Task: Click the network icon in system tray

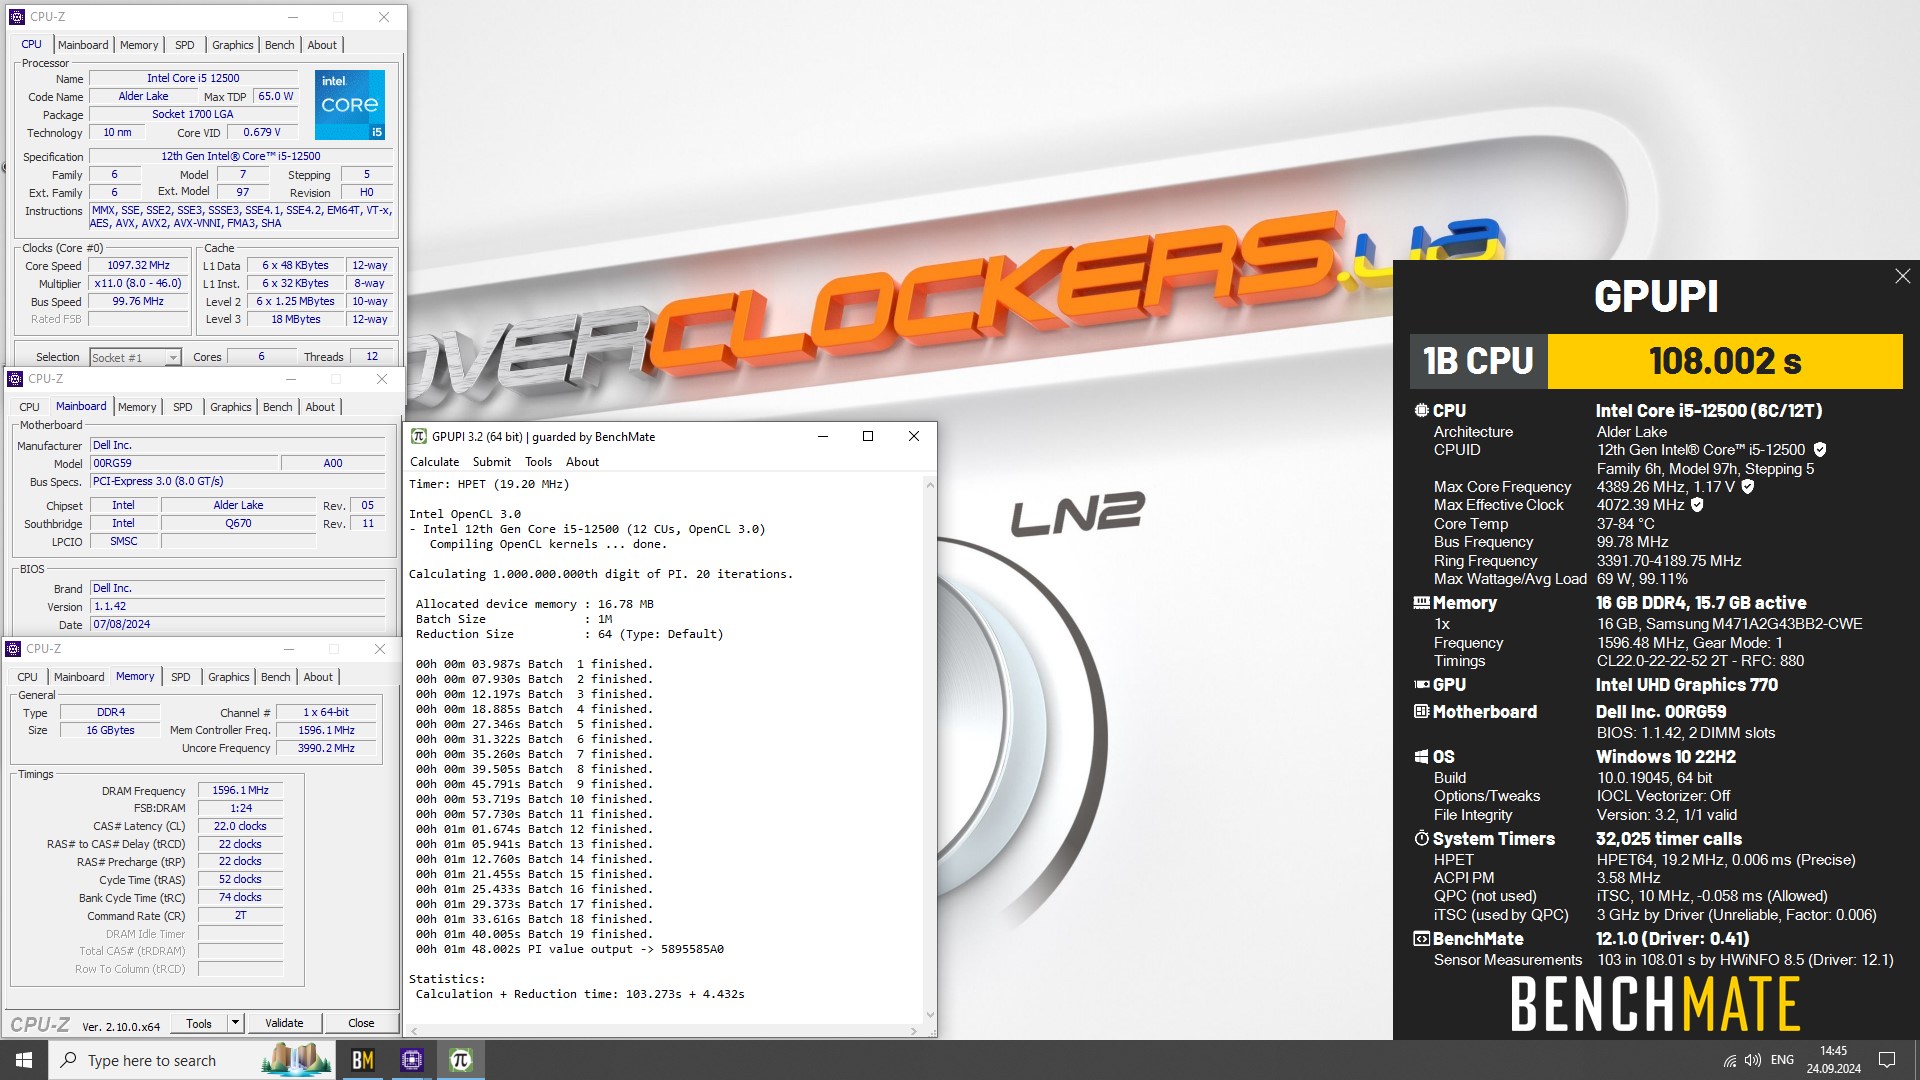Action: 1729,1060
